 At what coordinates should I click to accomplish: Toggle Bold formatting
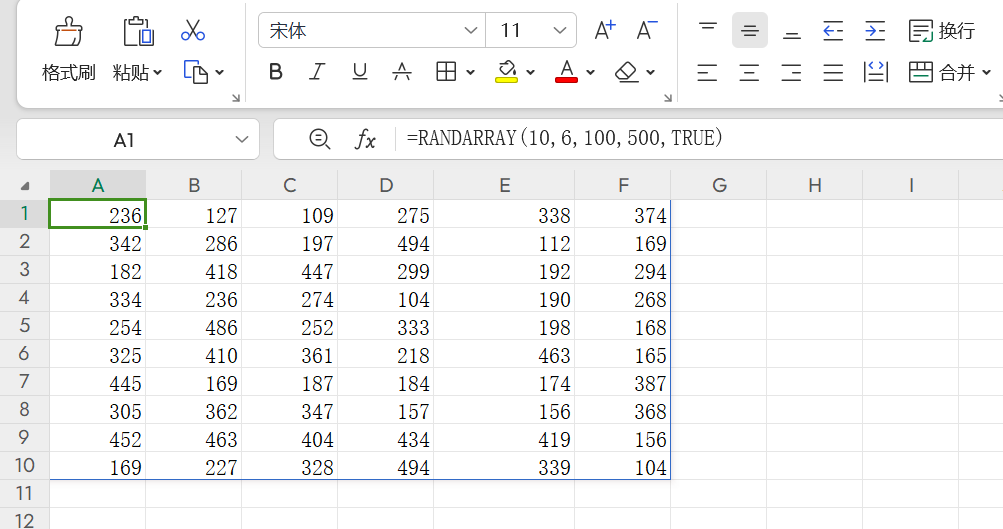[276, 72]
